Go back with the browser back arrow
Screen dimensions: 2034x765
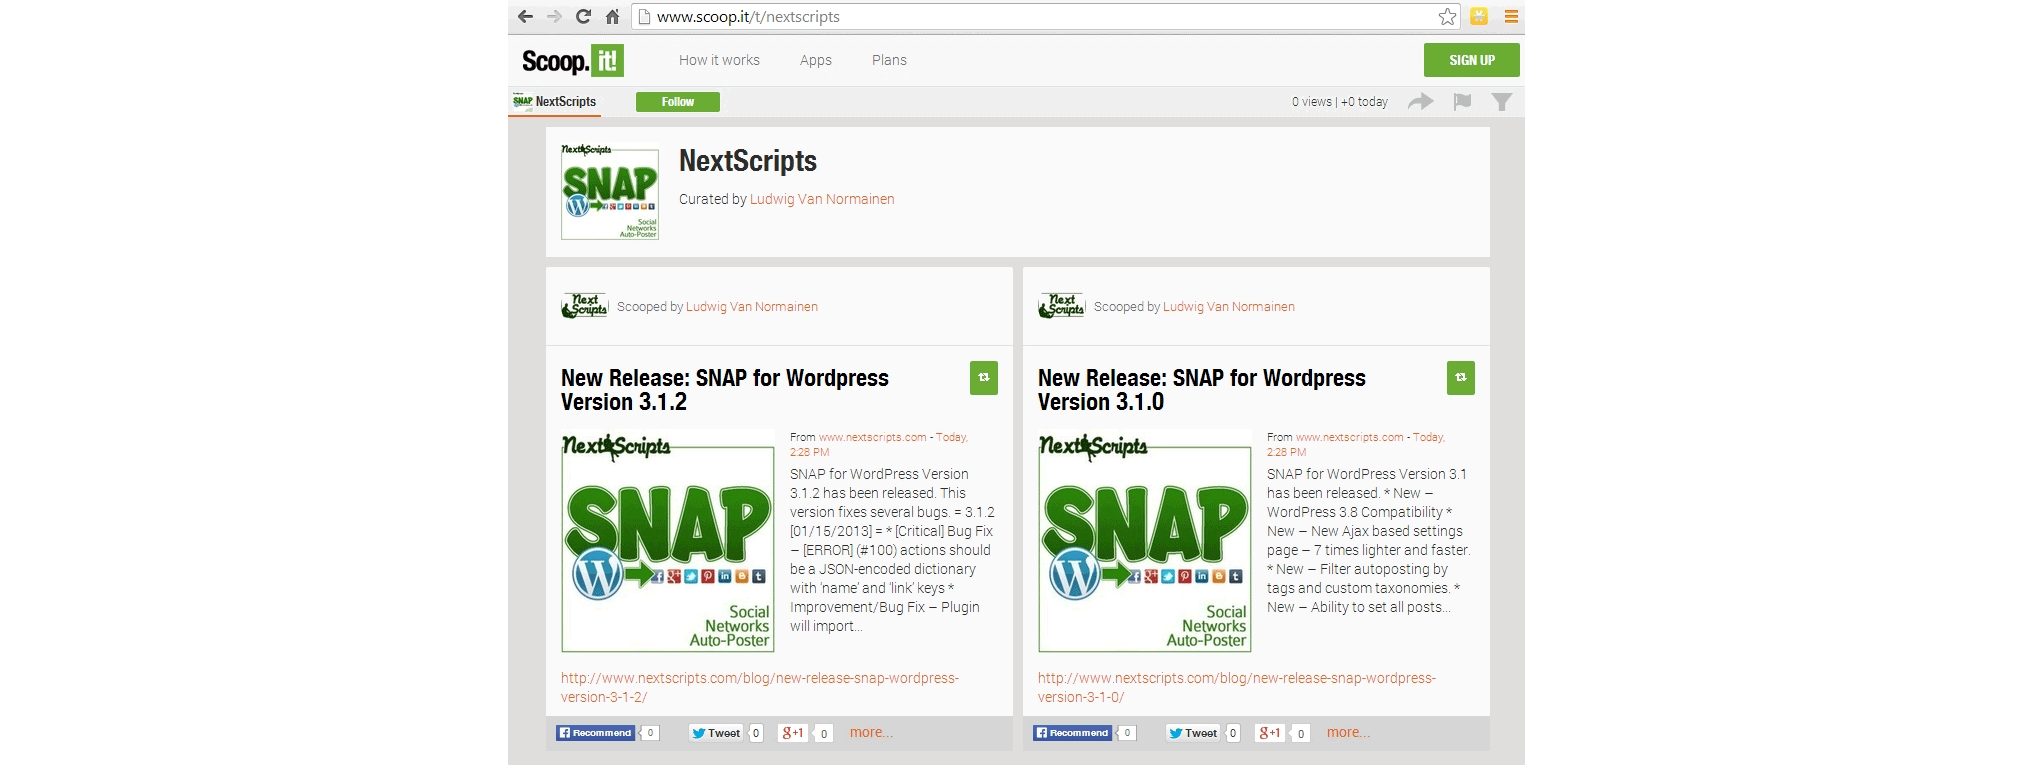[x=526, y=17]
